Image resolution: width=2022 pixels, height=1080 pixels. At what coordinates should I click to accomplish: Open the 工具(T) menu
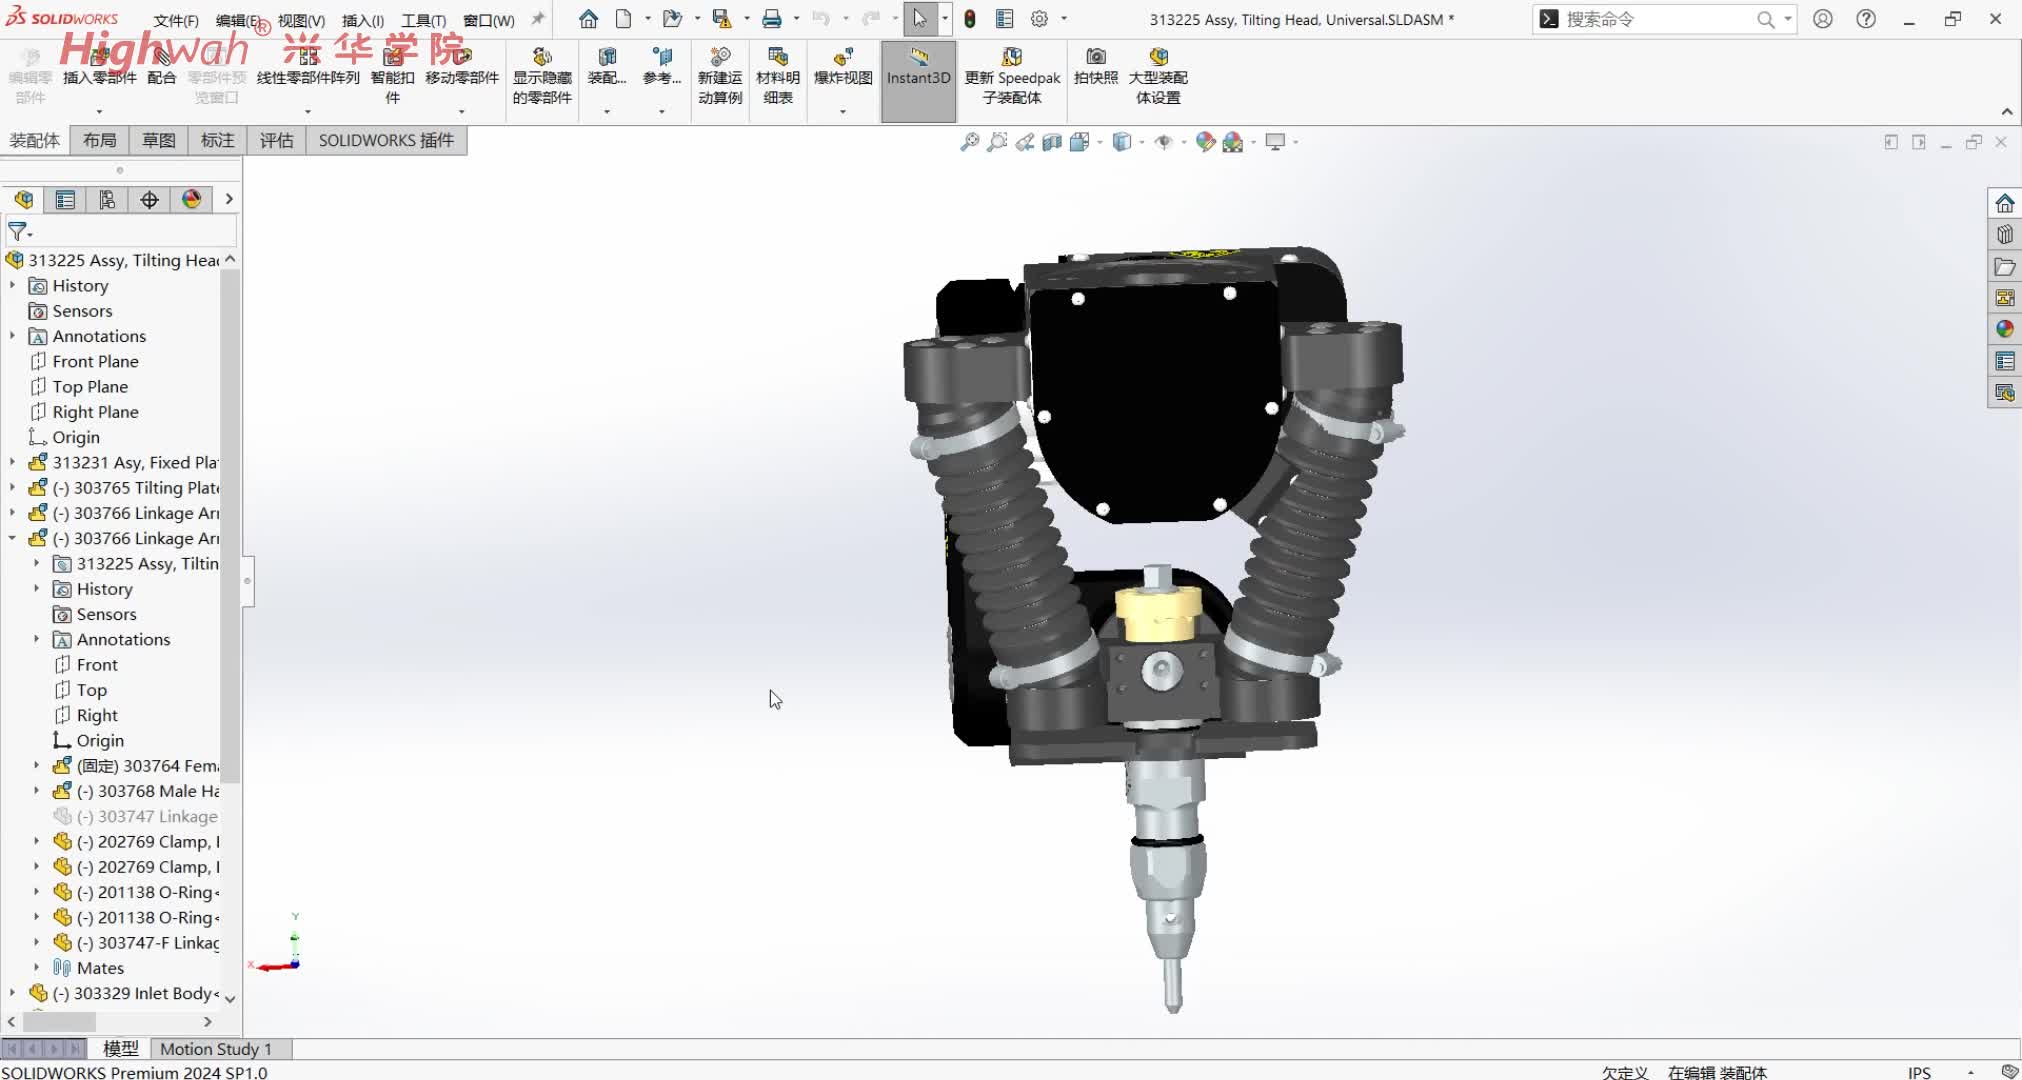point(423,20)
